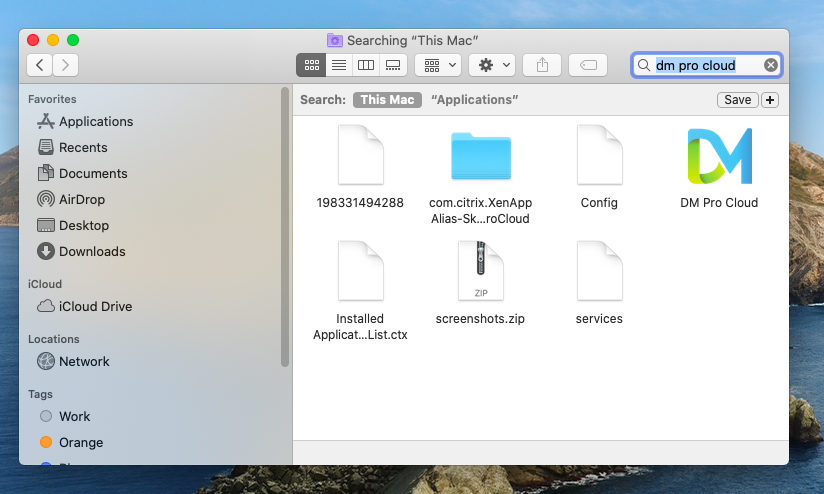The height and width of the screenshot is (494, 824).
Task: Select the Work tag in the sidebar
Action: click(65, 417)
